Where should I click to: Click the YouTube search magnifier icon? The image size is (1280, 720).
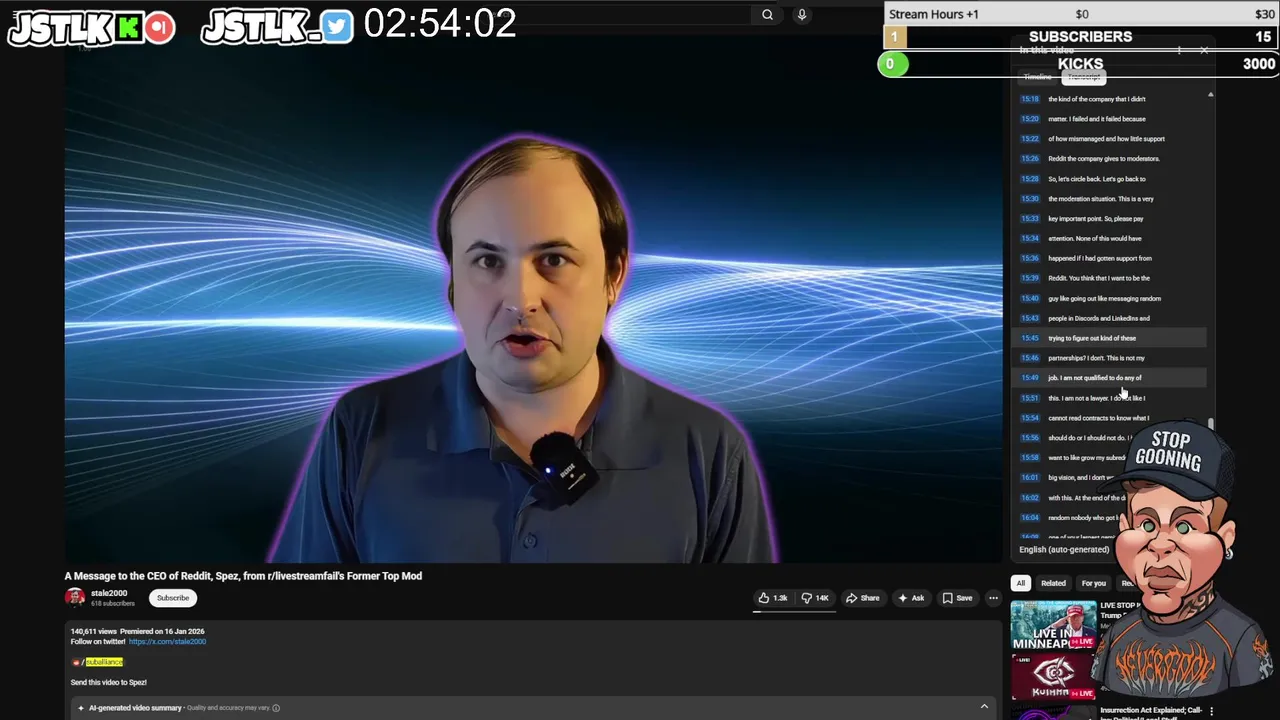coord(767,15)
